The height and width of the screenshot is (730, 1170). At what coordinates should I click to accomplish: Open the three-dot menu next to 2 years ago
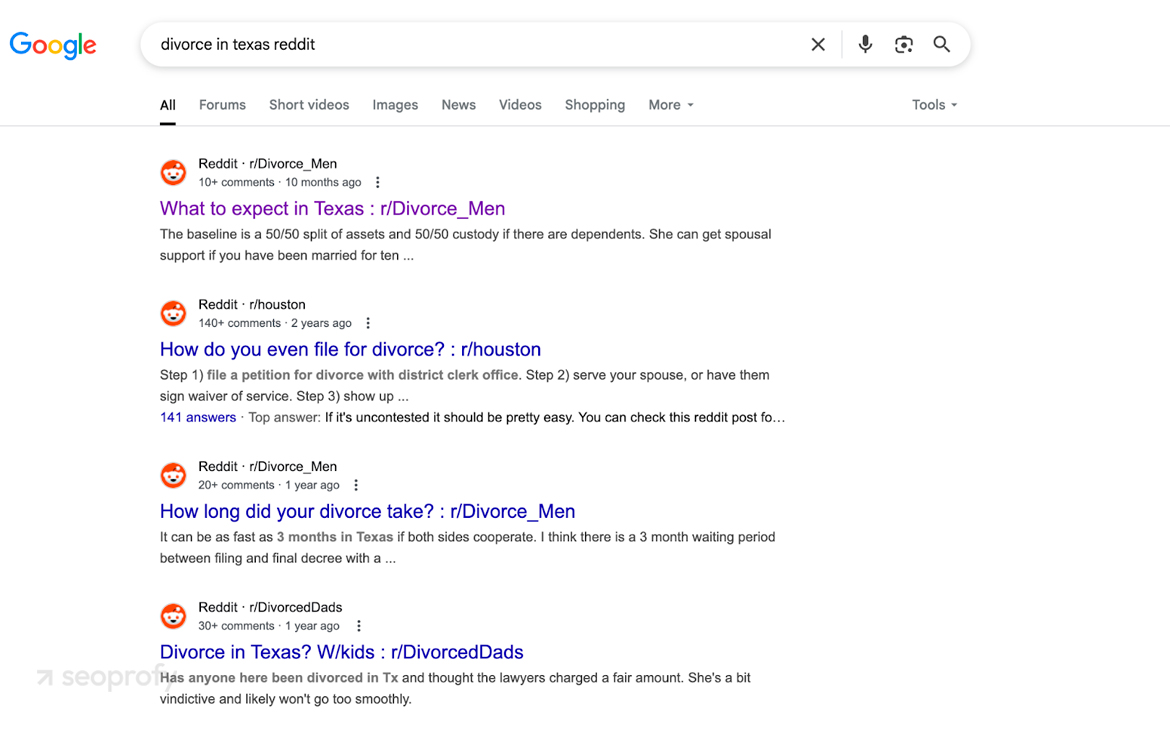(x=368, y=323)
